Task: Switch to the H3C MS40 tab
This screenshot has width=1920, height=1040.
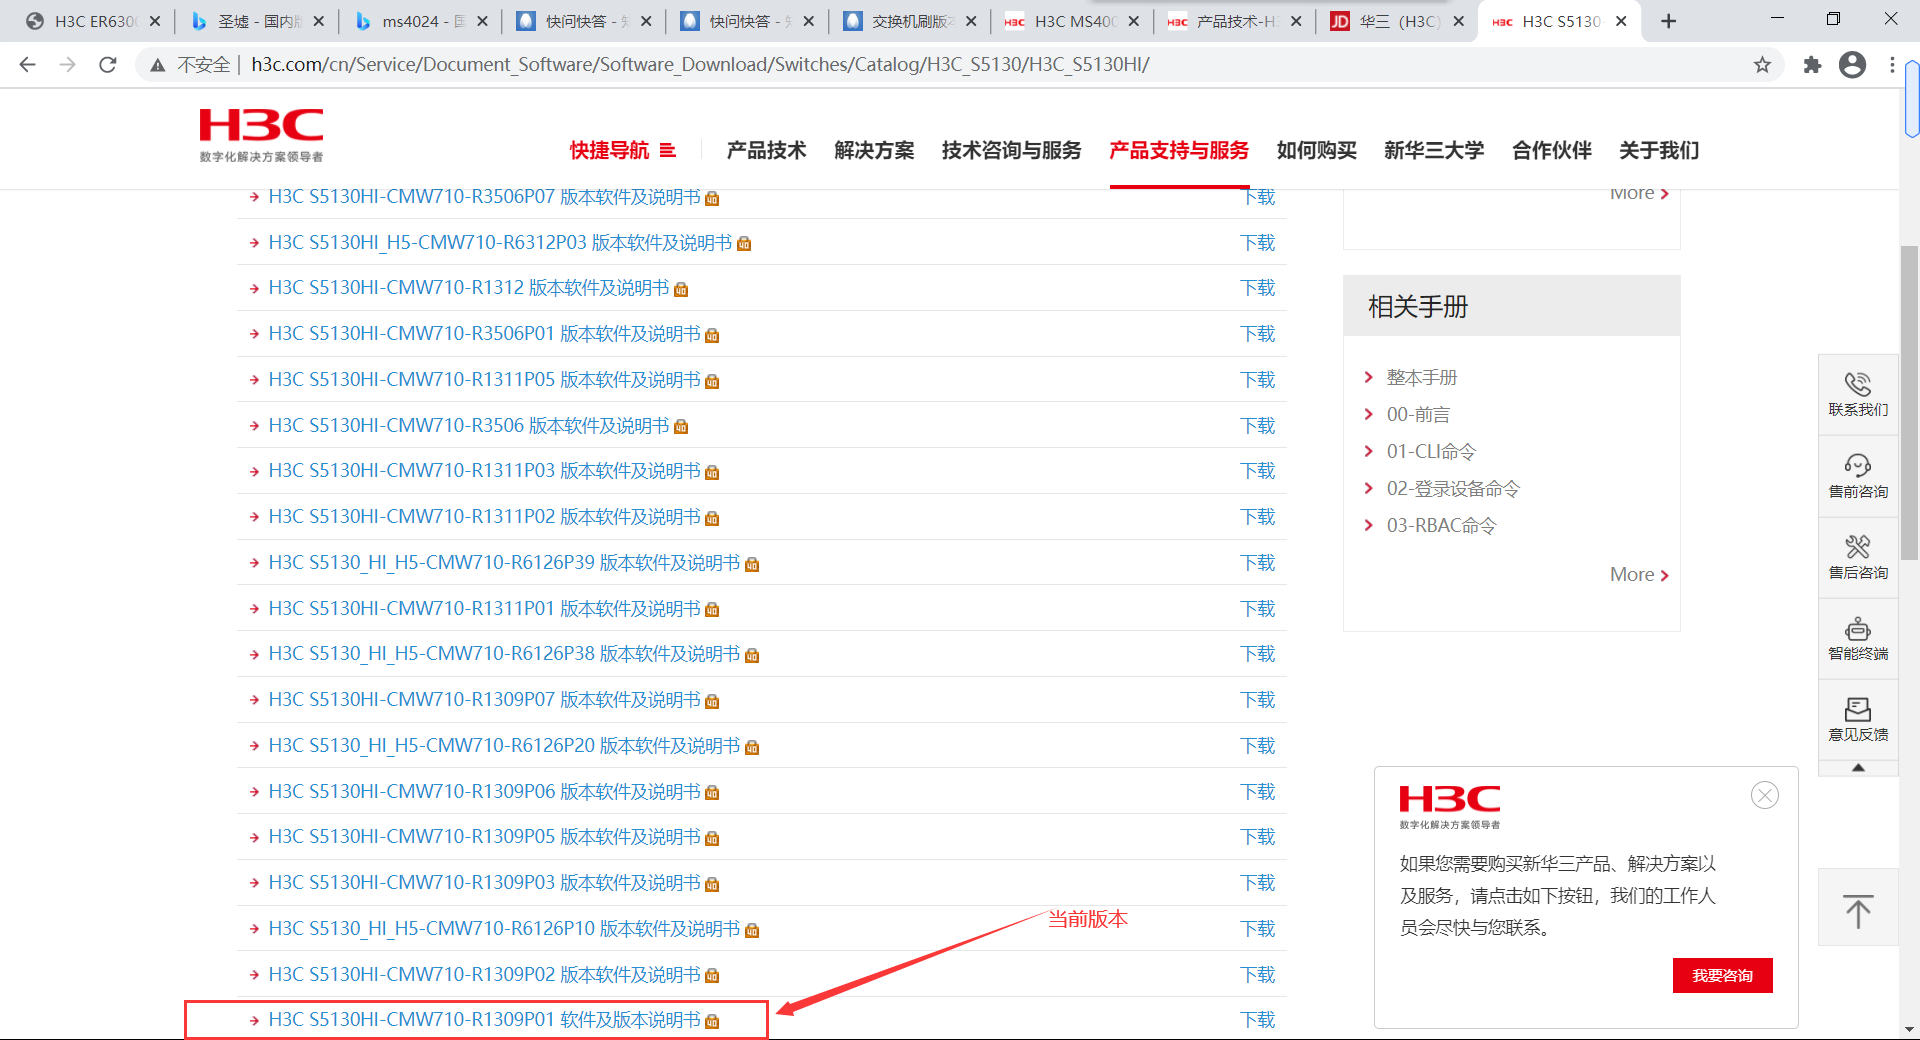Action: pos(1071,21)
